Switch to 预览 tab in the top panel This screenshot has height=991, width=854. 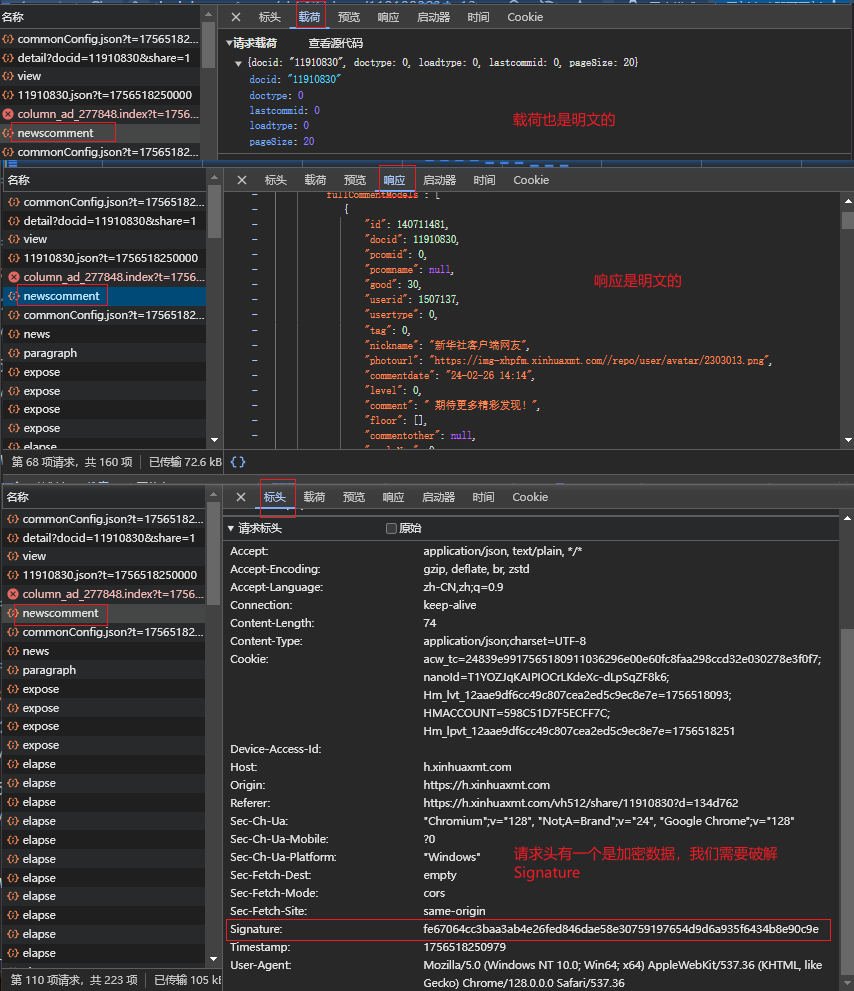tap(349, 17)
